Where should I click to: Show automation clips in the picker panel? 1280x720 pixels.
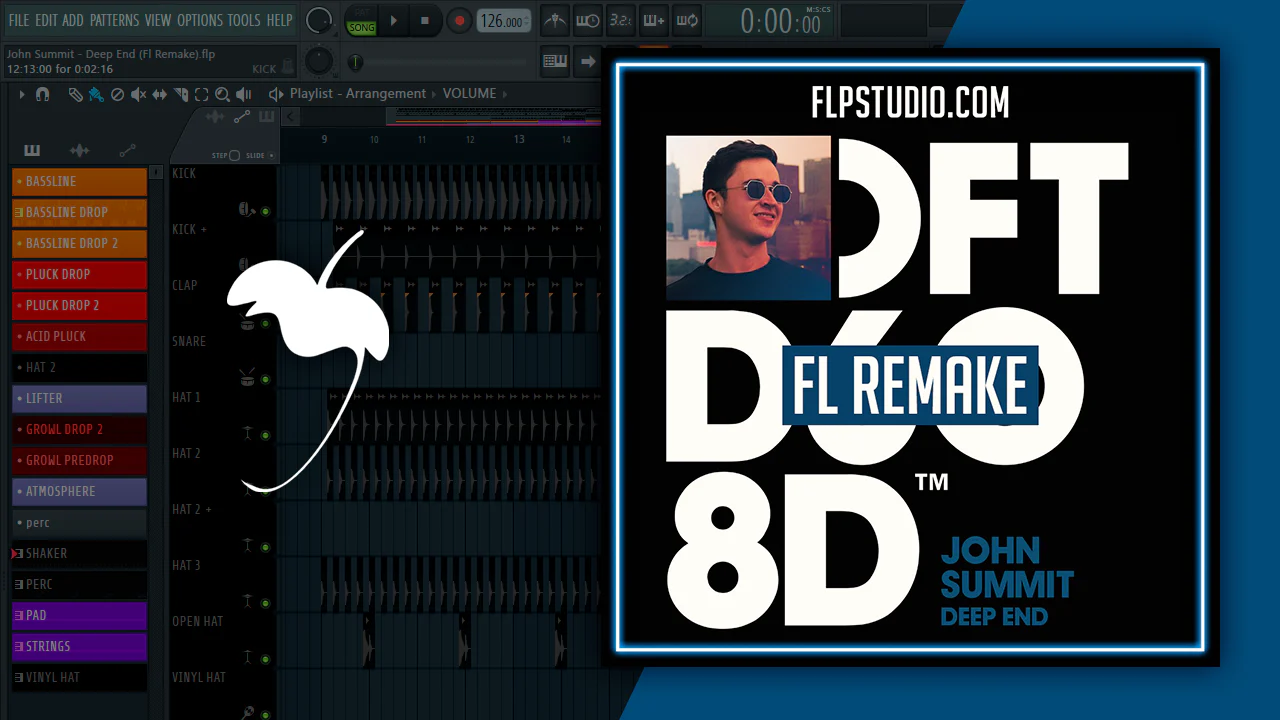pyautogui.click(x=127, y=150)
